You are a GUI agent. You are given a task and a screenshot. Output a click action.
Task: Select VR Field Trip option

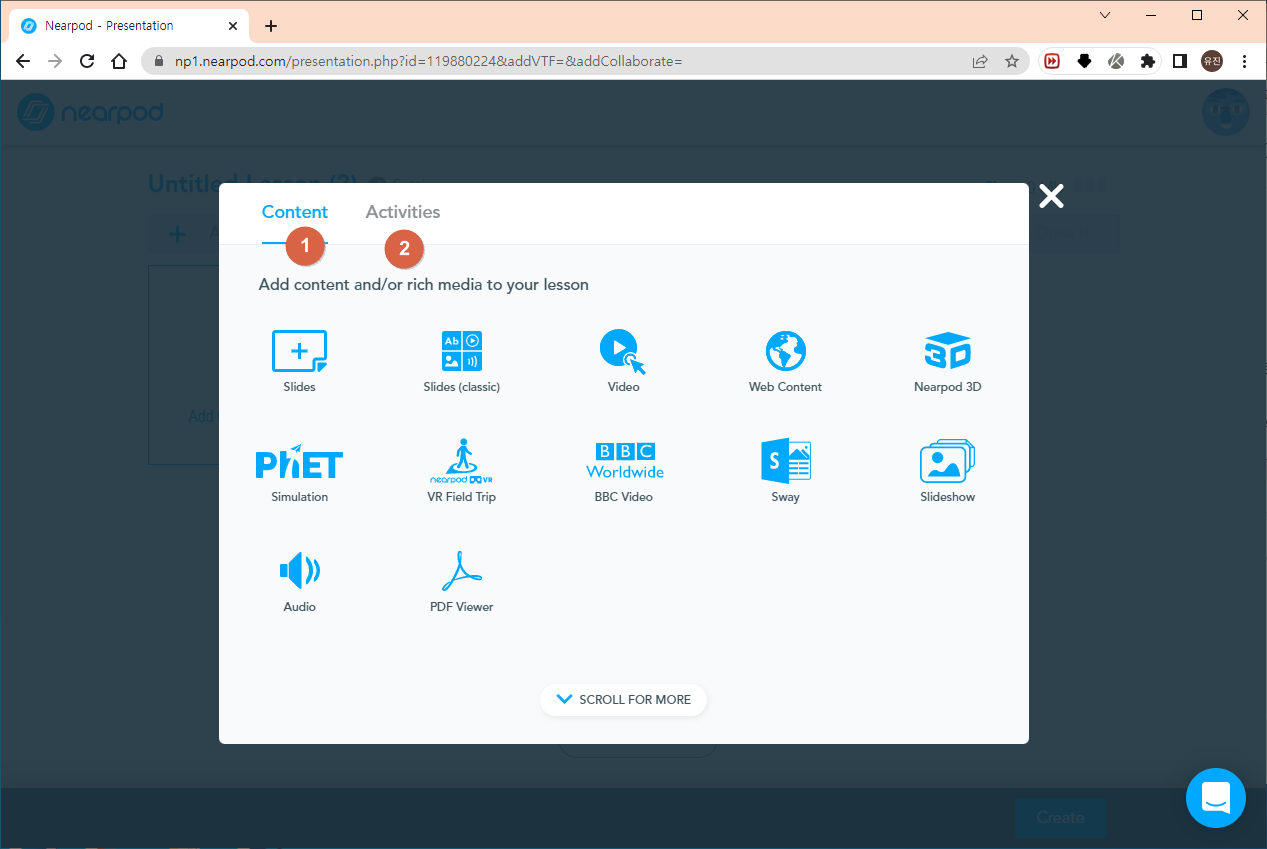click(461, 472)
